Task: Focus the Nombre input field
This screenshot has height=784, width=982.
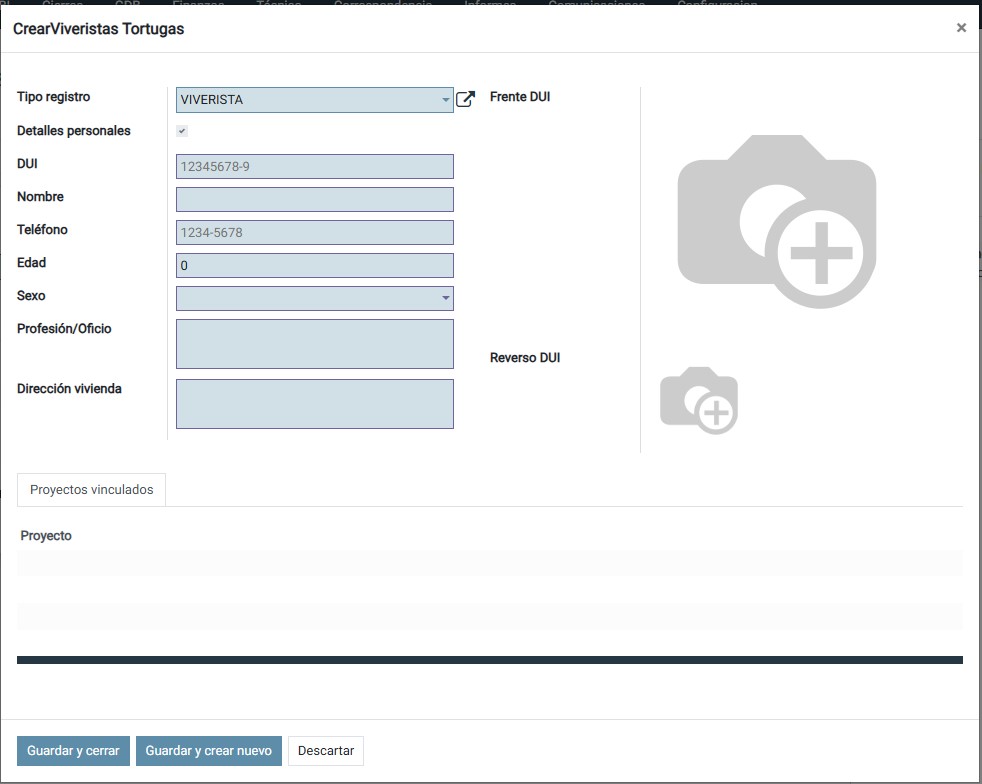Action: (x=314, y=199)
